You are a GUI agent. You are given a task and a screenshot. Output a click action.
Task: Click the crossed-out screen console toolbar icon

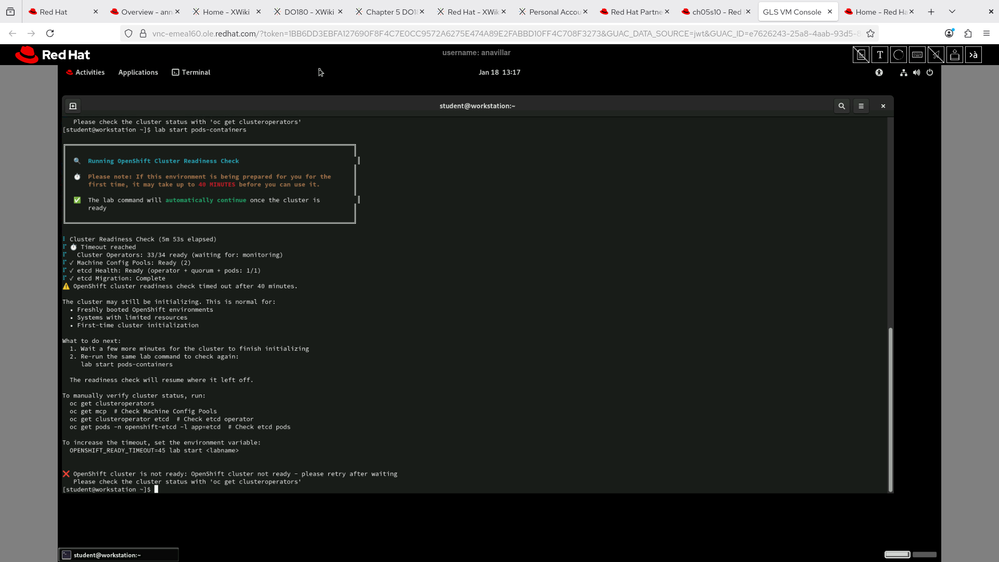click(x=861, y=55)
